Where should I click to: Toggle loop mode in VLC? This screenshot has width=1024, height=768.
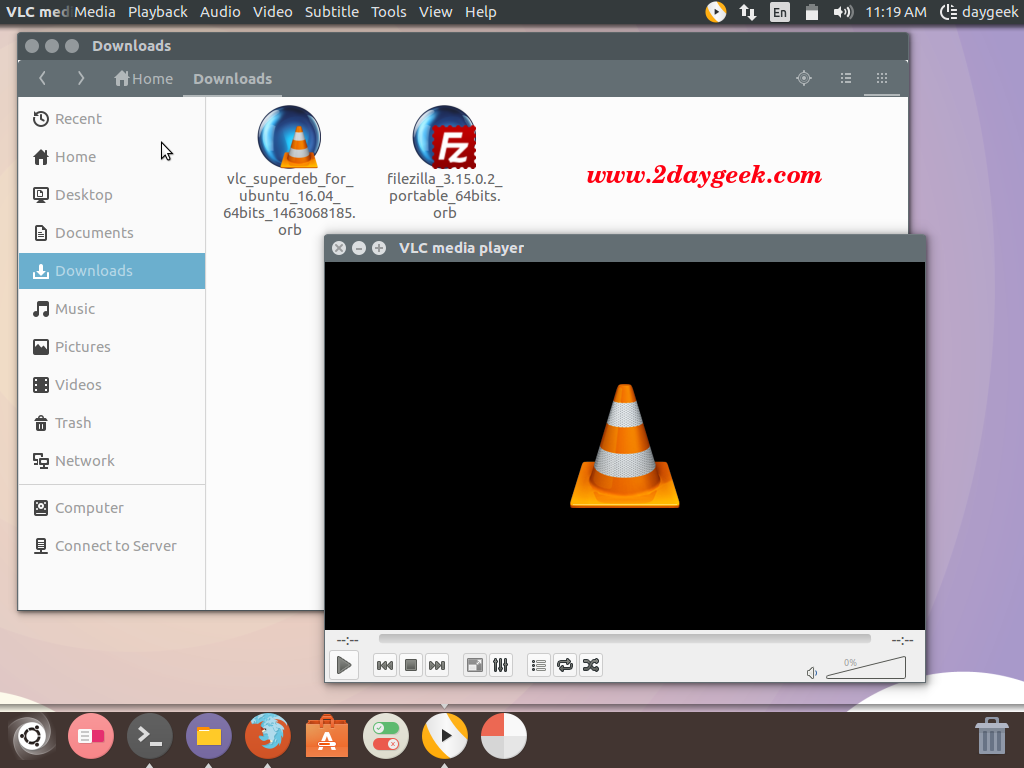pos(565,665)
